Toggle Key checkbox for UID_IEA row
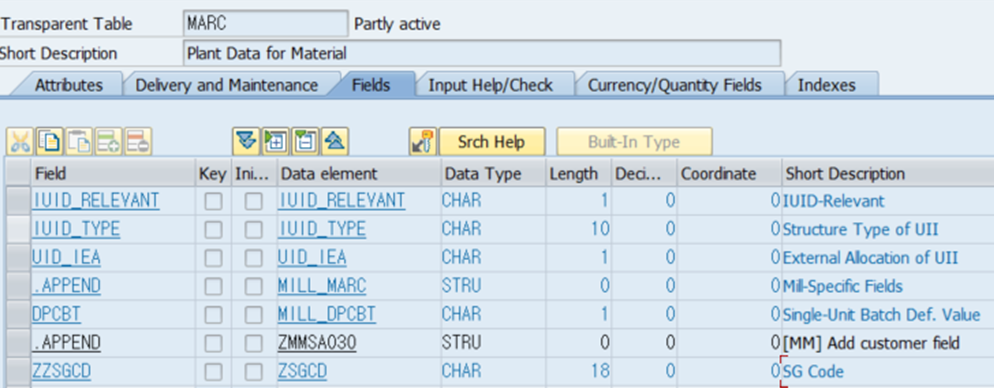994x388 pixels. click(x=213, y=258)
